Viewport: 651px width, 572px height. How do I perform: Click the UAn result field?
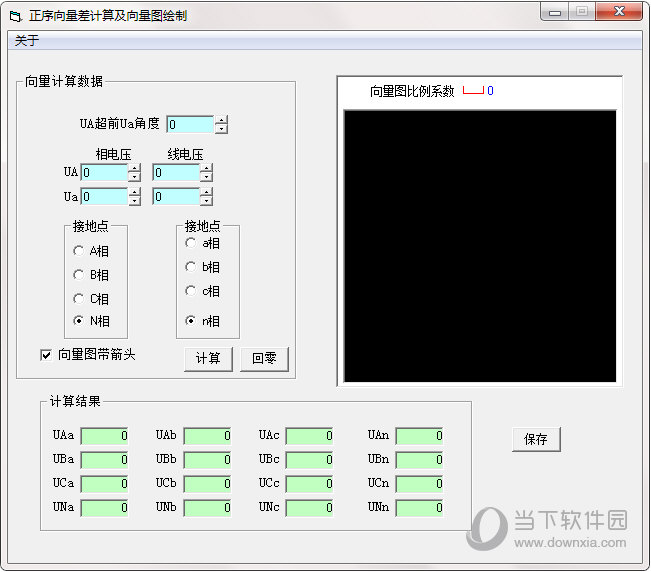pyautogui.click(x=419, y=436)
